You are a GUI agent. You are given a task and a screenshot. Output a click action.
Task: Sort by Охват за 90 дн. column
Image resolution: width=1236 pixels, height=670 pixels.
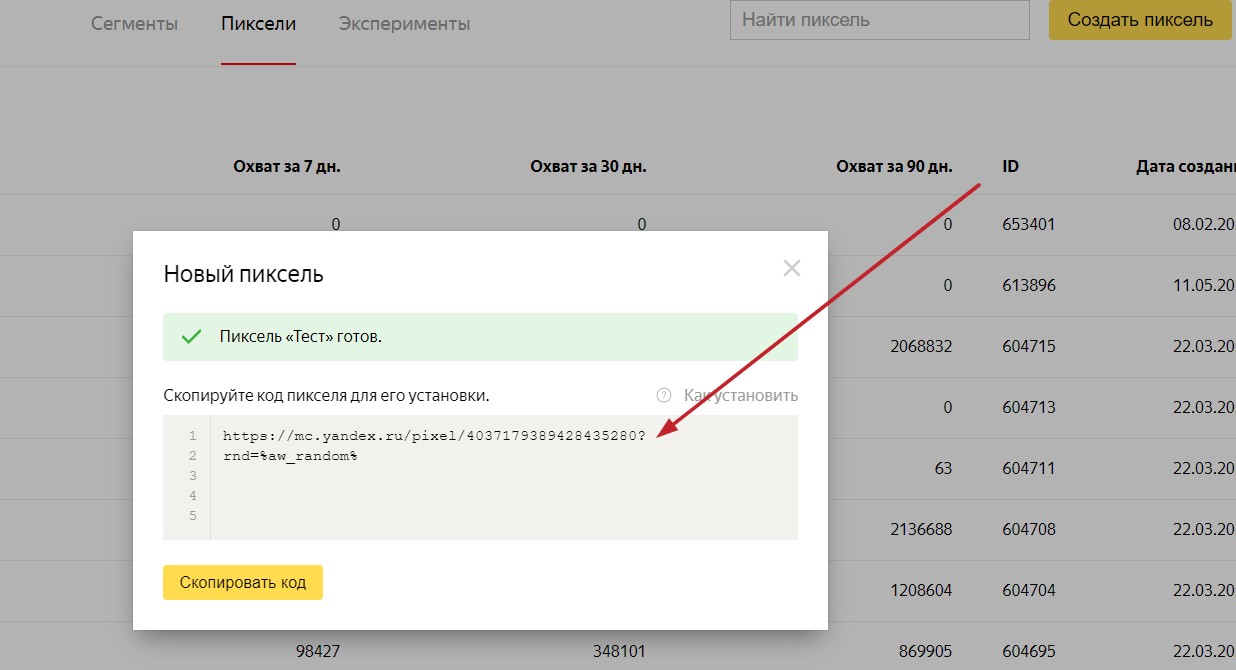(x=894, y=166)
